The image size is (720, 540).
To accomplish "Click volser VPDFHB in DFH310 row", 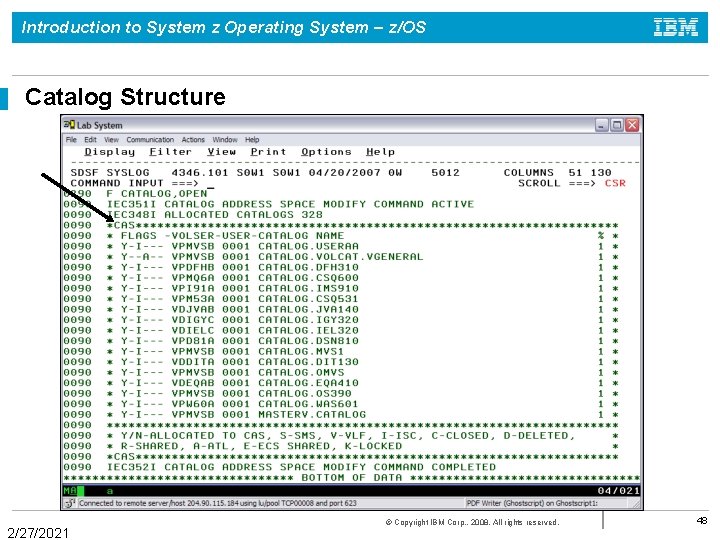I will 193,268.
